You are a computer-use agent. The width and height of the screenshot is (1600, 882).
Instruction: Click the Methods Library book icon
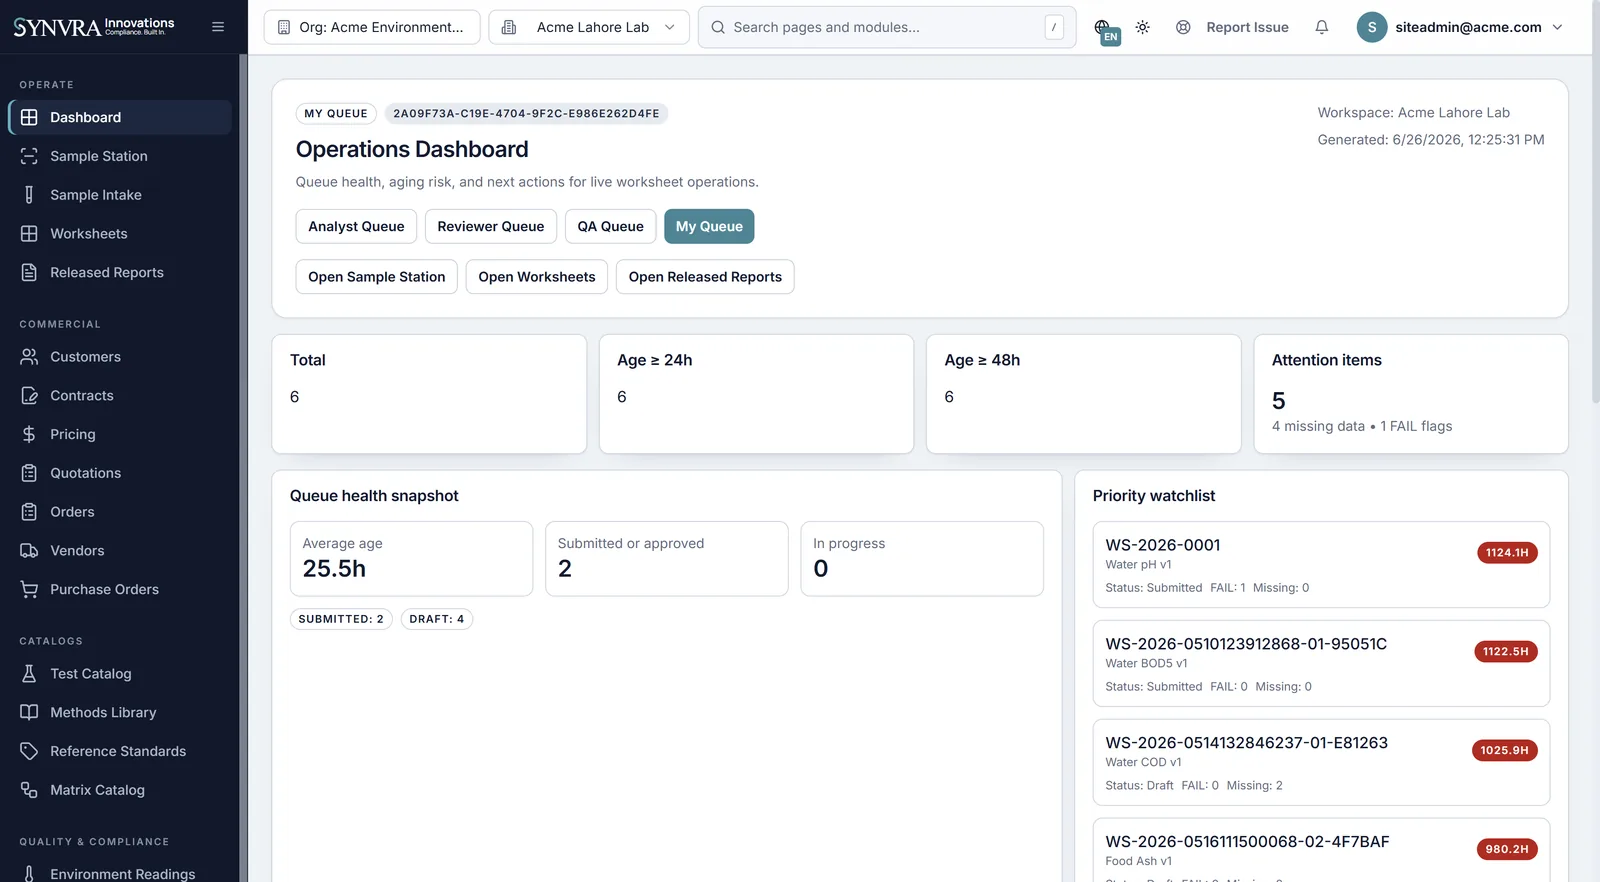tap(29, 713)
